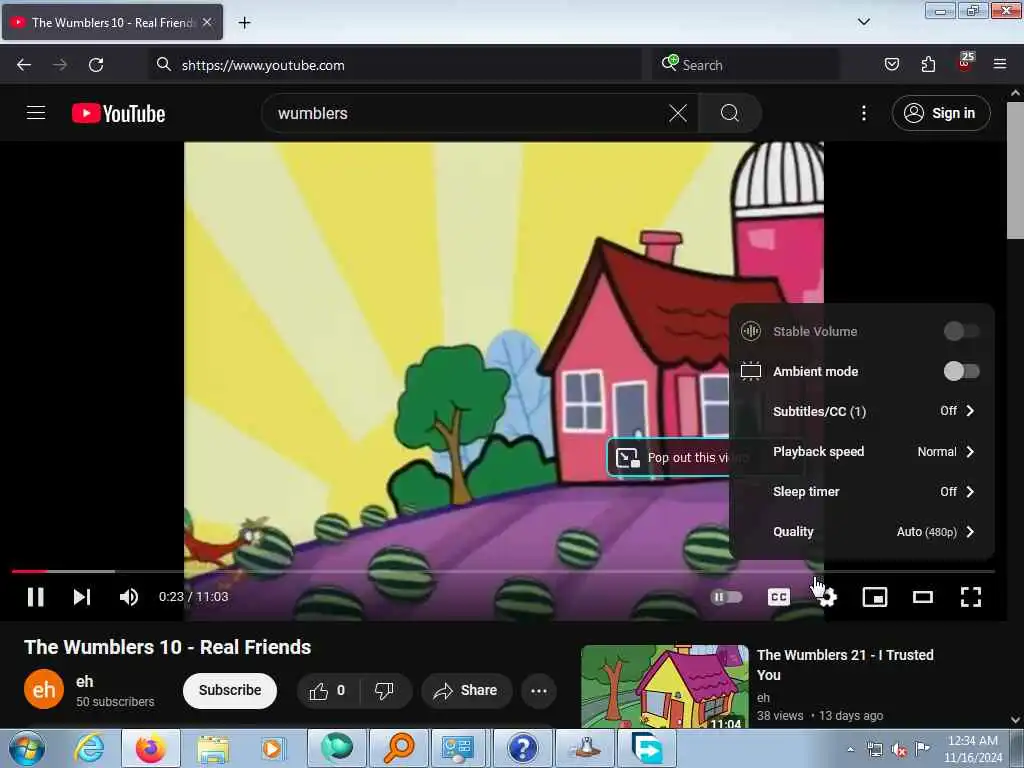This screenshot has width=1024, height=768.
Task: Open The Wumblers 21 - I Trusted You title
Action: (844, 665)
